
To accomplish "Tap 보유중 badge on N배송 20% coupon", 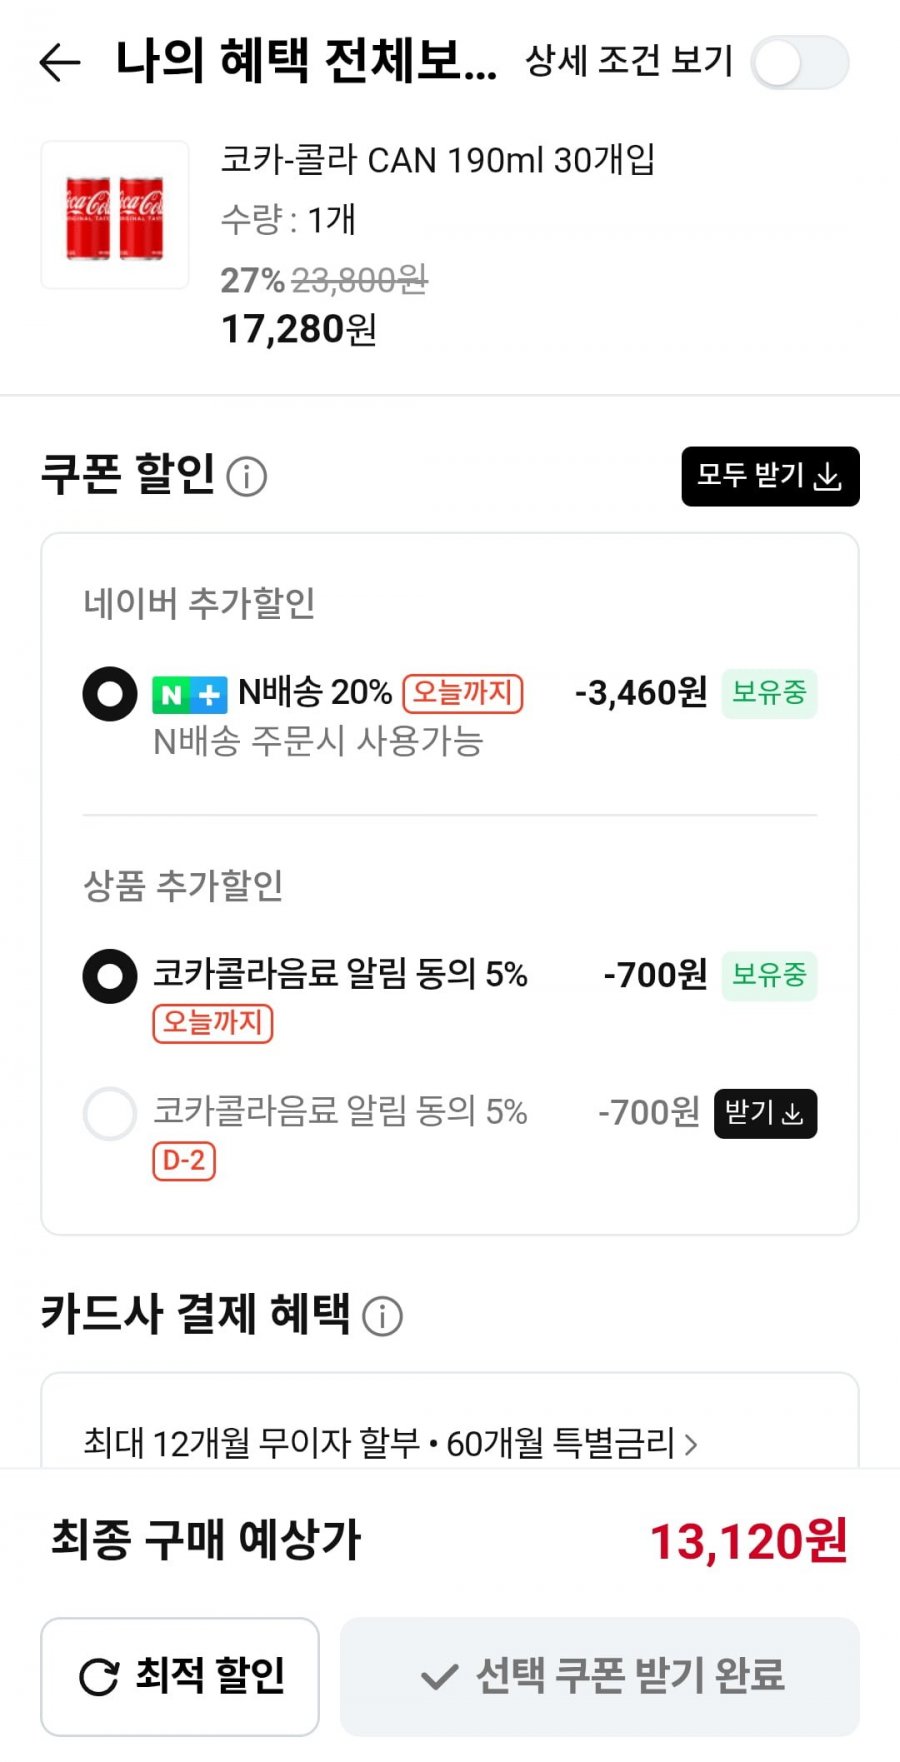I will coord(769,693).
